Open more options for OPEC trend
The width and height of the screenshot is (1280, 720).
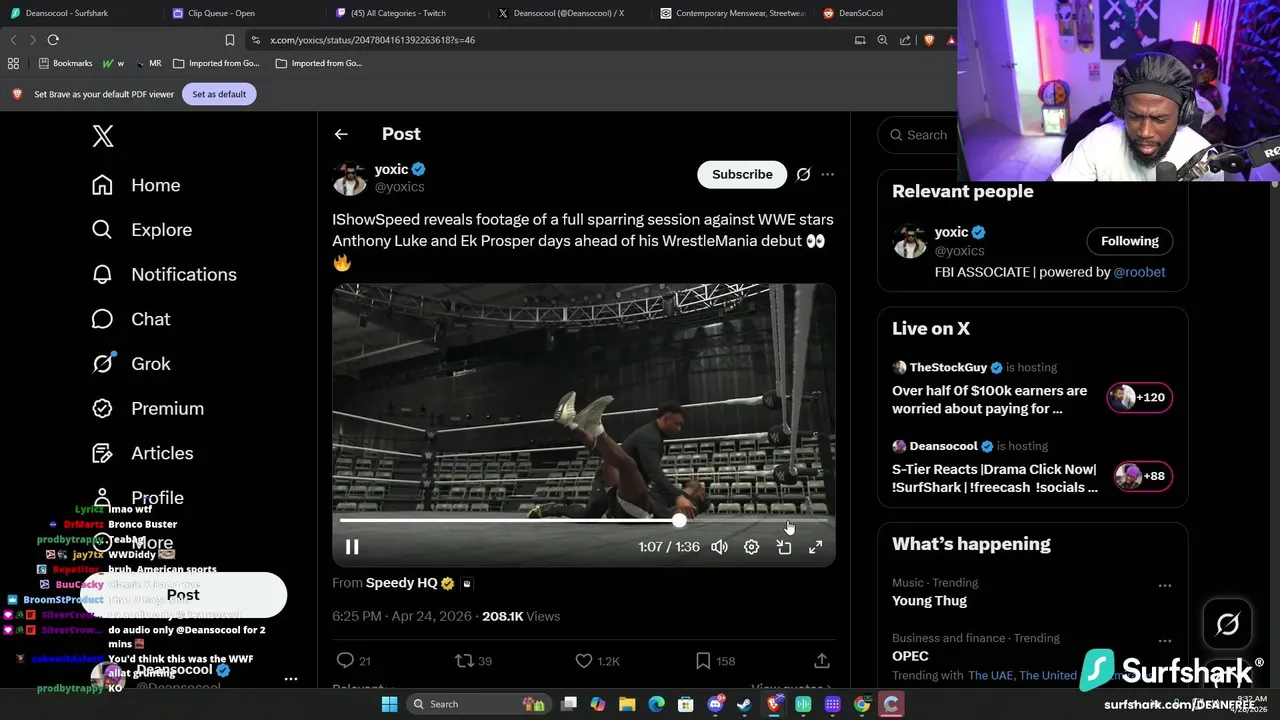(x=1165, y=641)
